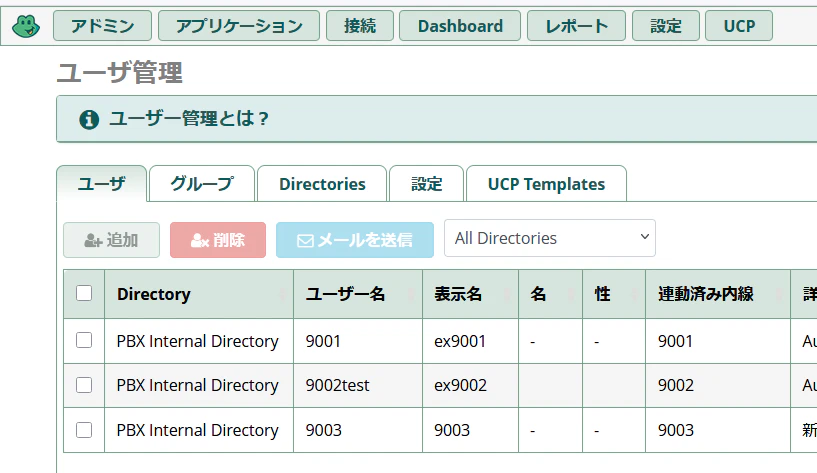Click linked extension 9002 cell
The image size is (817, 473).
pyautogui.click(x=718, y=385)
